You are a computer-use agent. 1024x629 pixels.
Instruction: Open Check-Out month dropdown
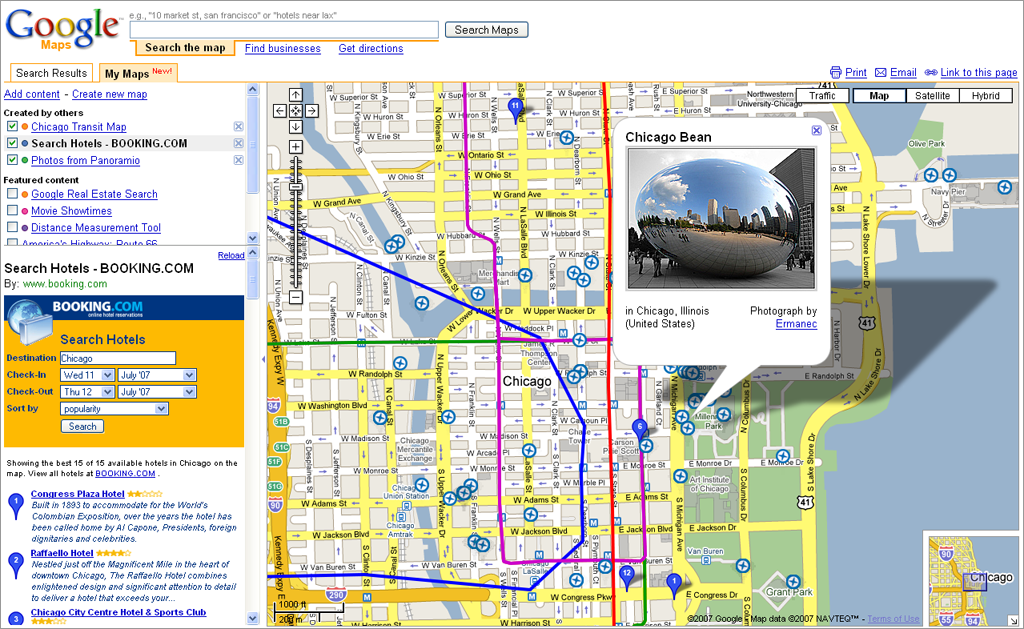(x=157, y=392)
